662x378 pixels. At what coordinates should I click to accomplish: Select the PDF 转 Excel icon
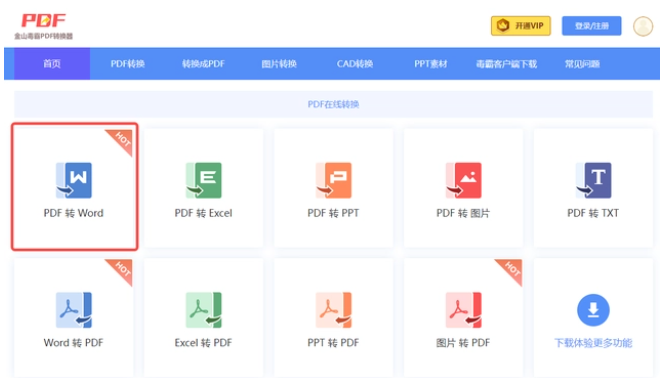coord(203,180)
